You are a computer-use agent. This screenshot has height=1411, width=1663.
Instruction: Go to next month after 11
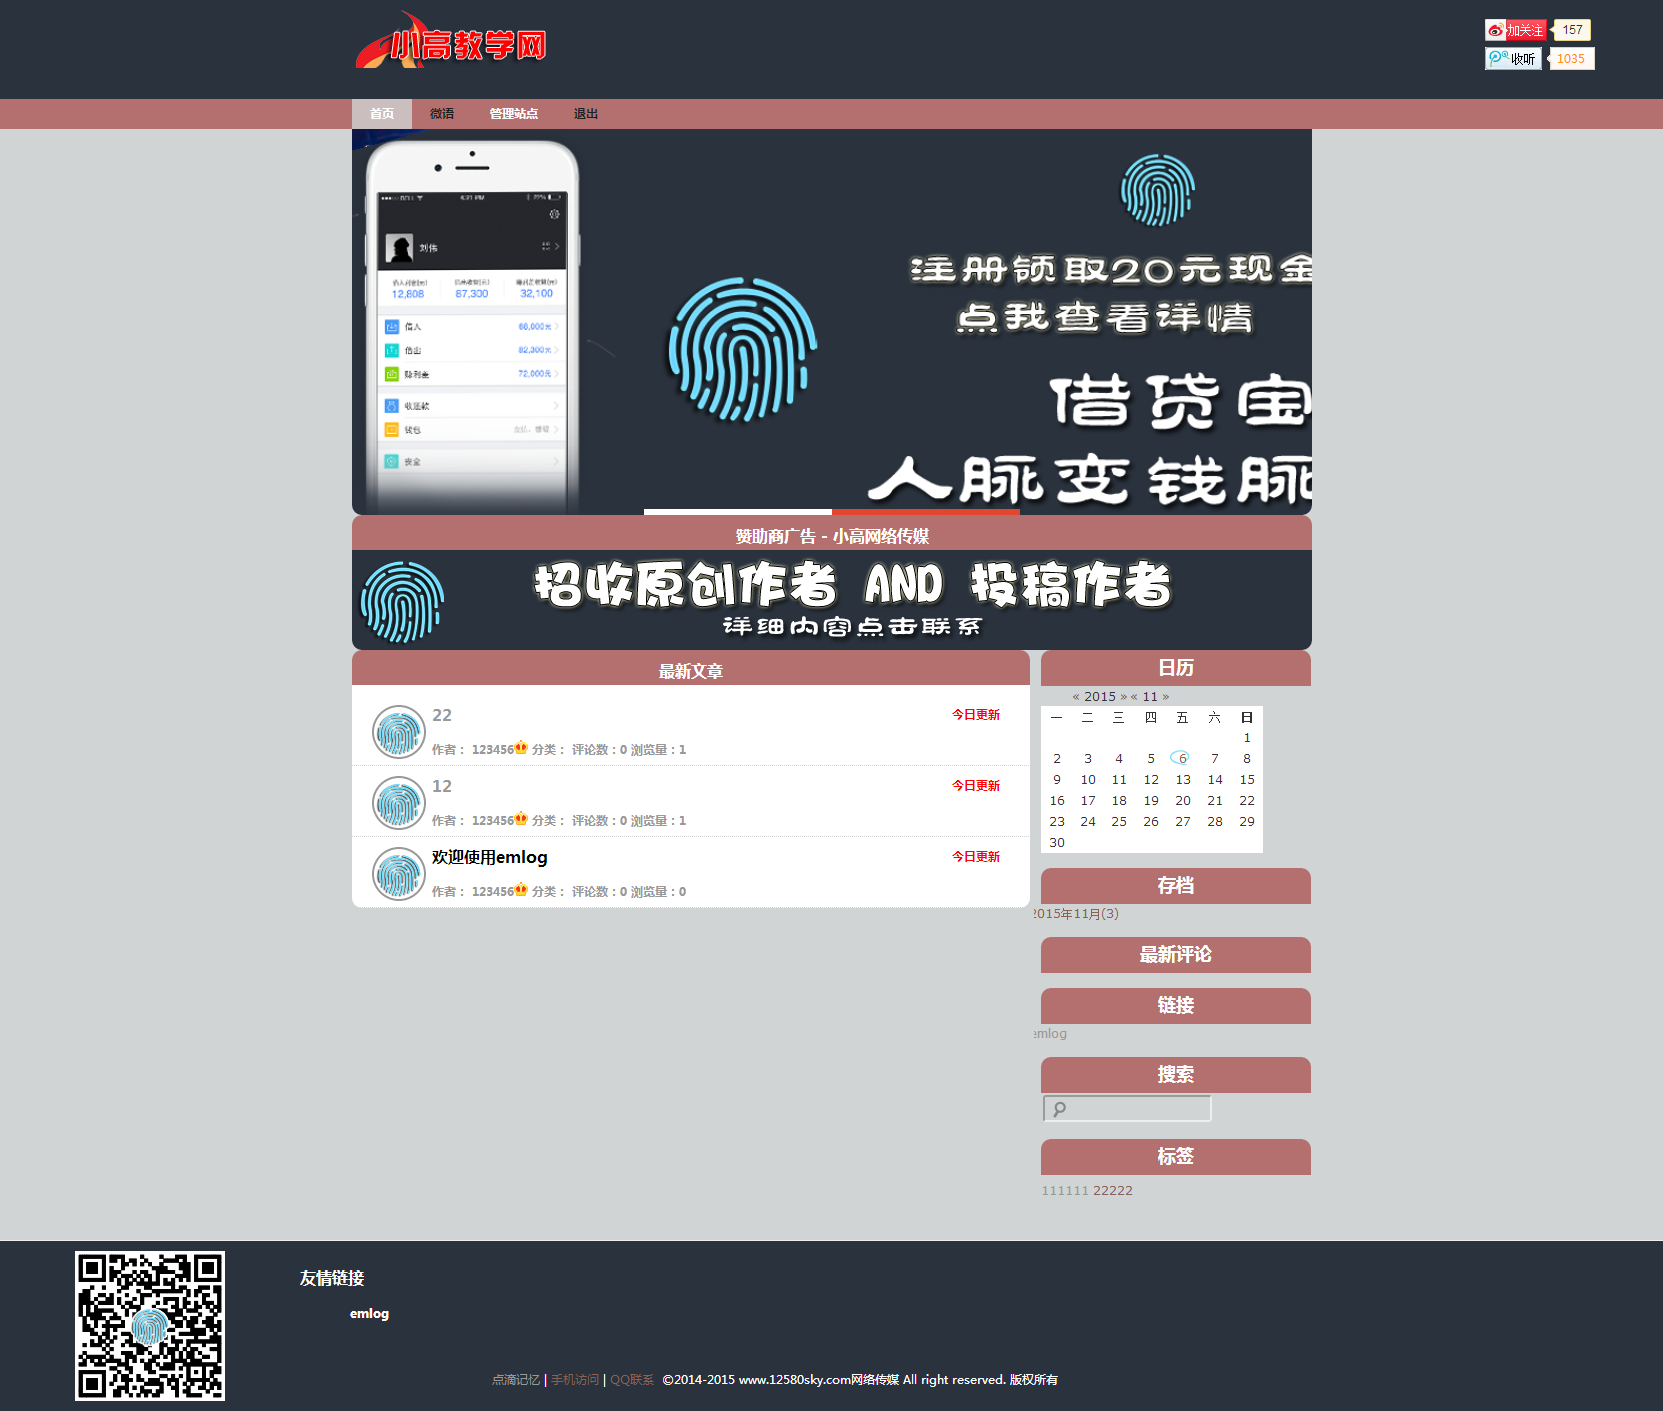(1165, 697)
